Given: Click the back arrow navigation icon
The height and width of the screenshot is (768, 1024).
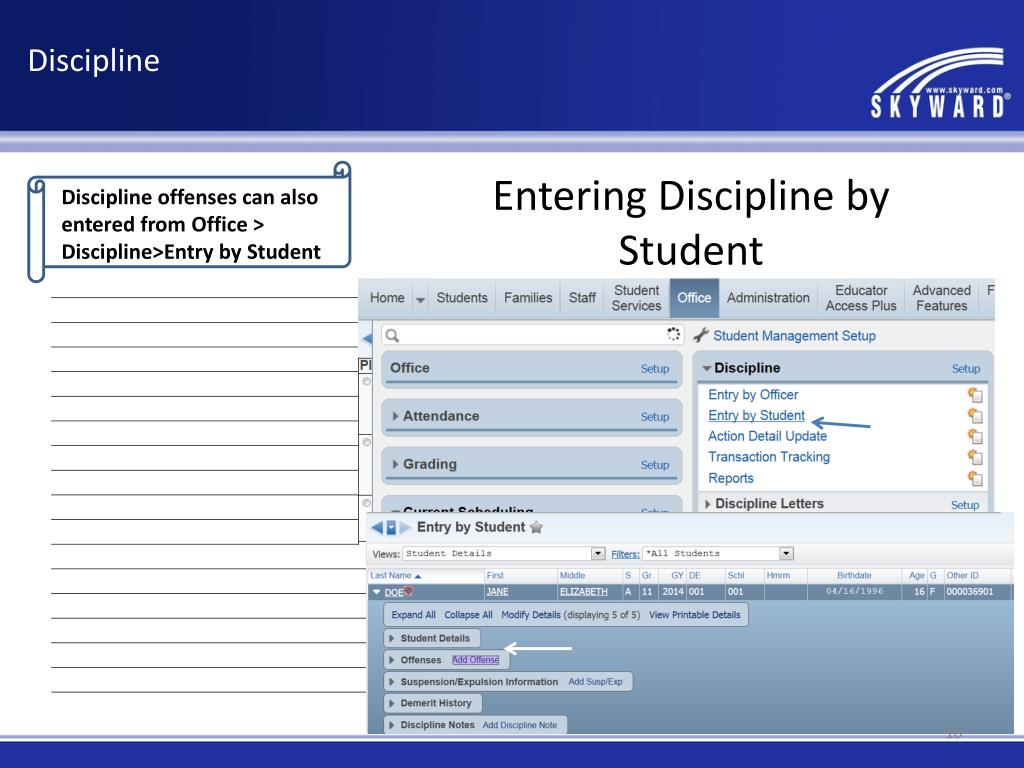Looking at the screenshot, I should [376, 528].
